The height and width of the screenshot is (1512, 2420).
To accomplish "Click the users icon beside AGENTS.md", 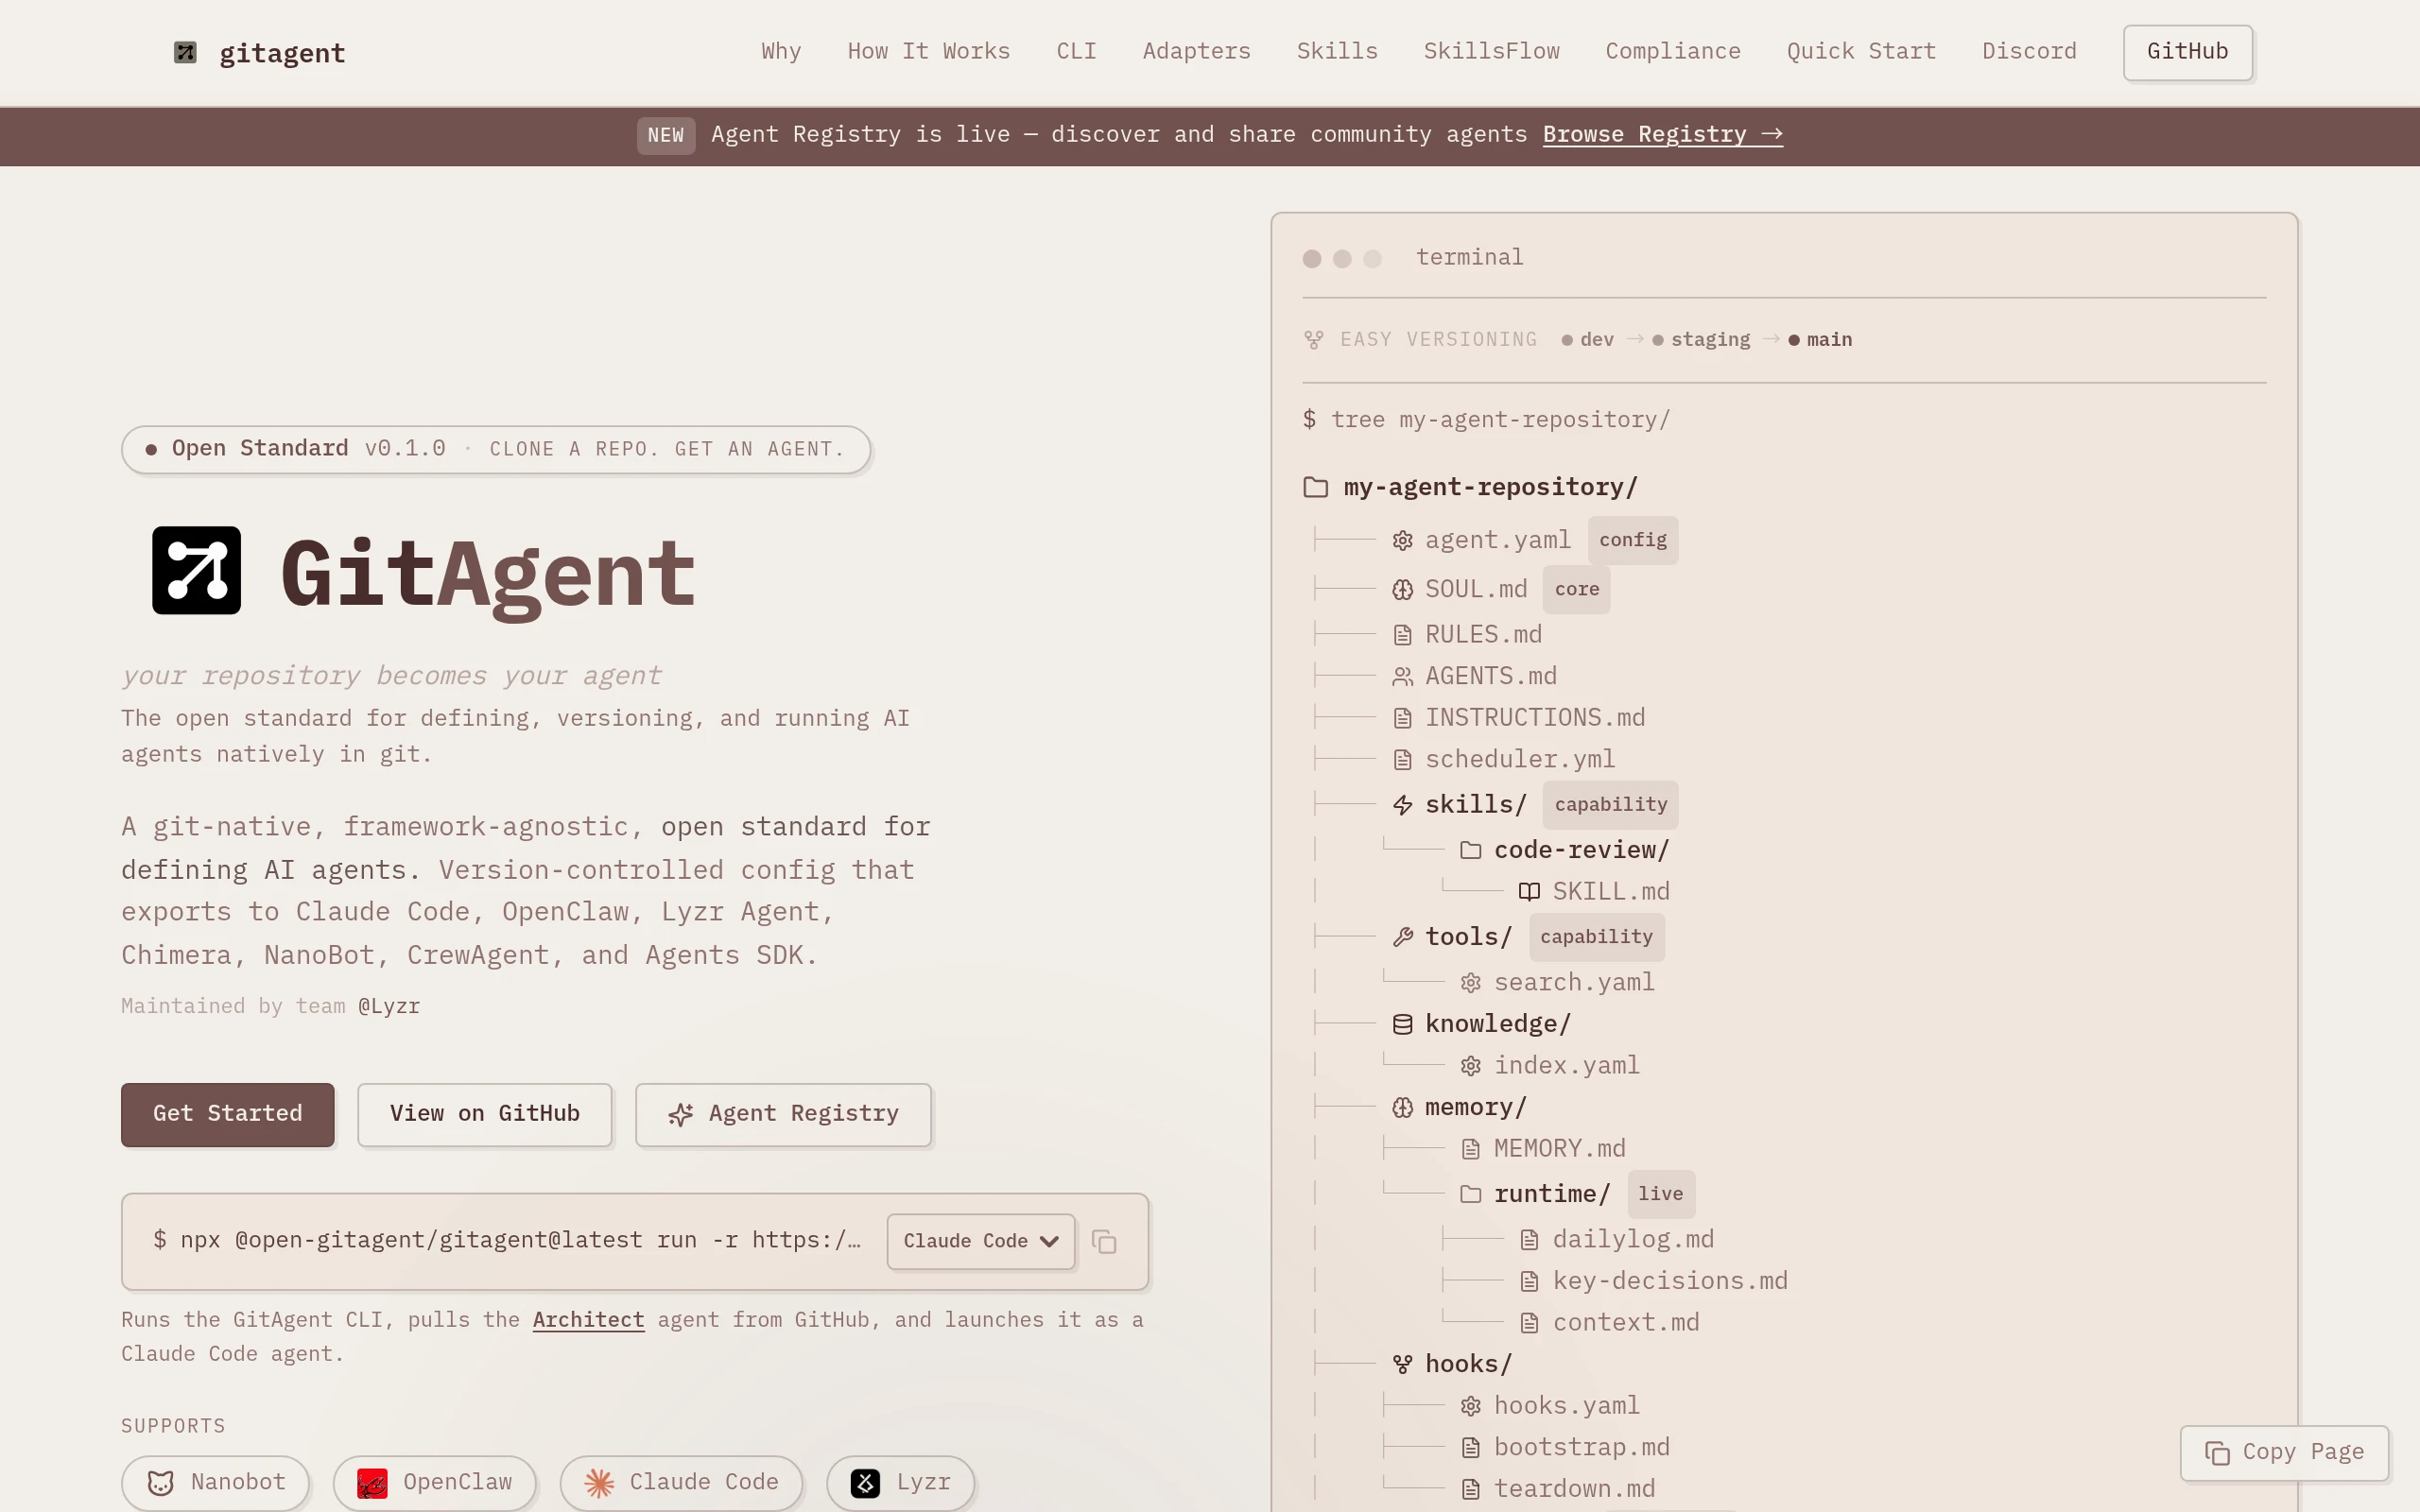I will 1402,677.
